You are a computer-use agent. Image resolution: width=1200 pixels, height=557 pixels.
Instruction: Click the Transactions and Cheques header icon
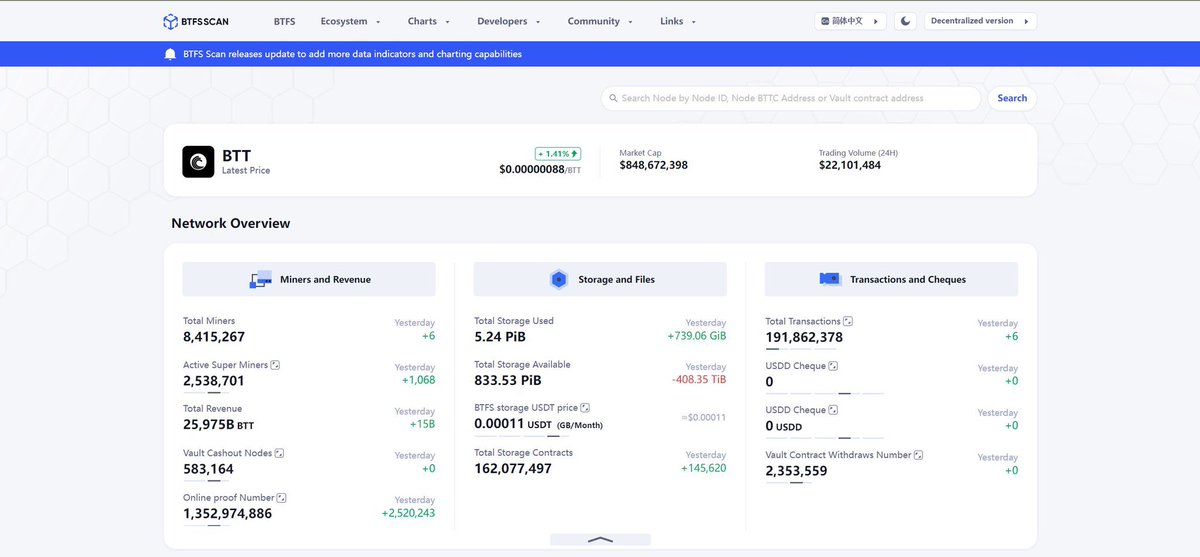(830, 279)
